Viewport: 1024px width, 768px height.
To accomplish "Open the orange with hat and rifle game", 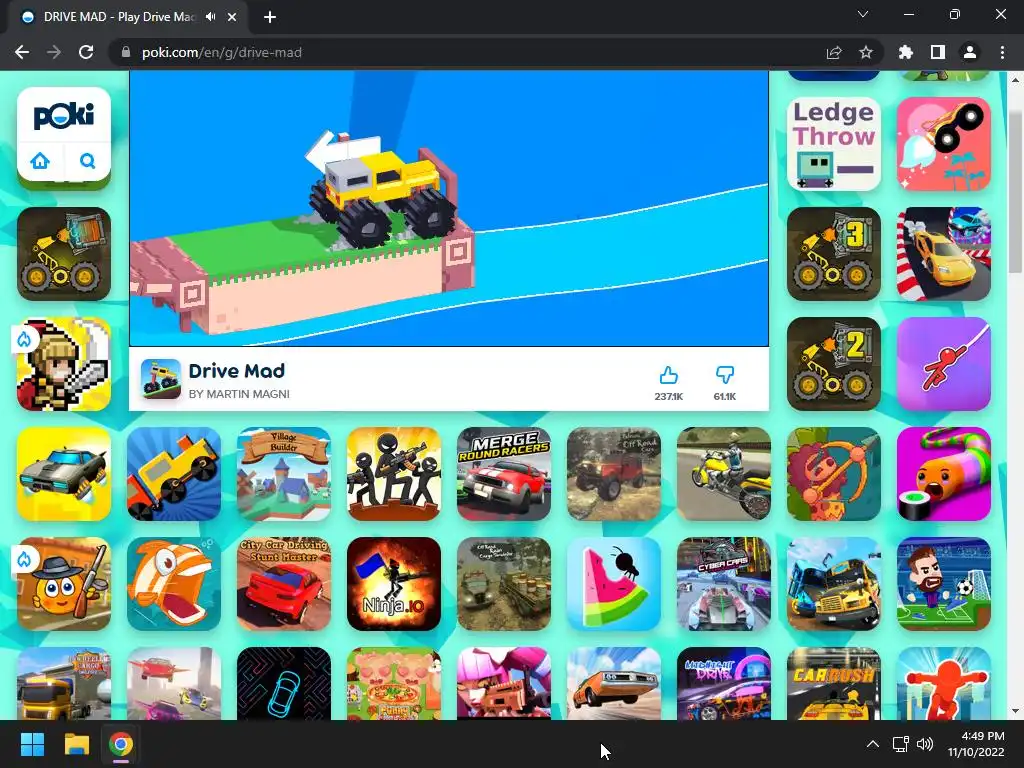I will click(64, 584).
